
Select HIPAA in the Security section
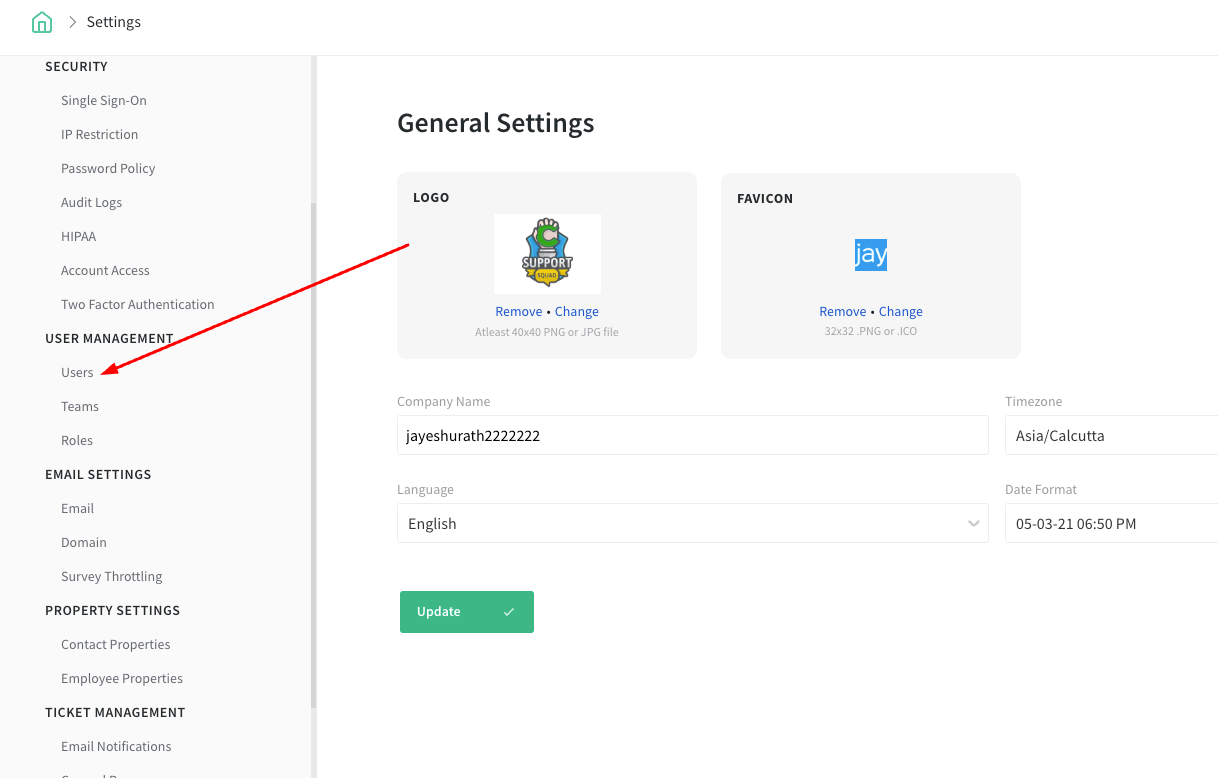[79, 236]
